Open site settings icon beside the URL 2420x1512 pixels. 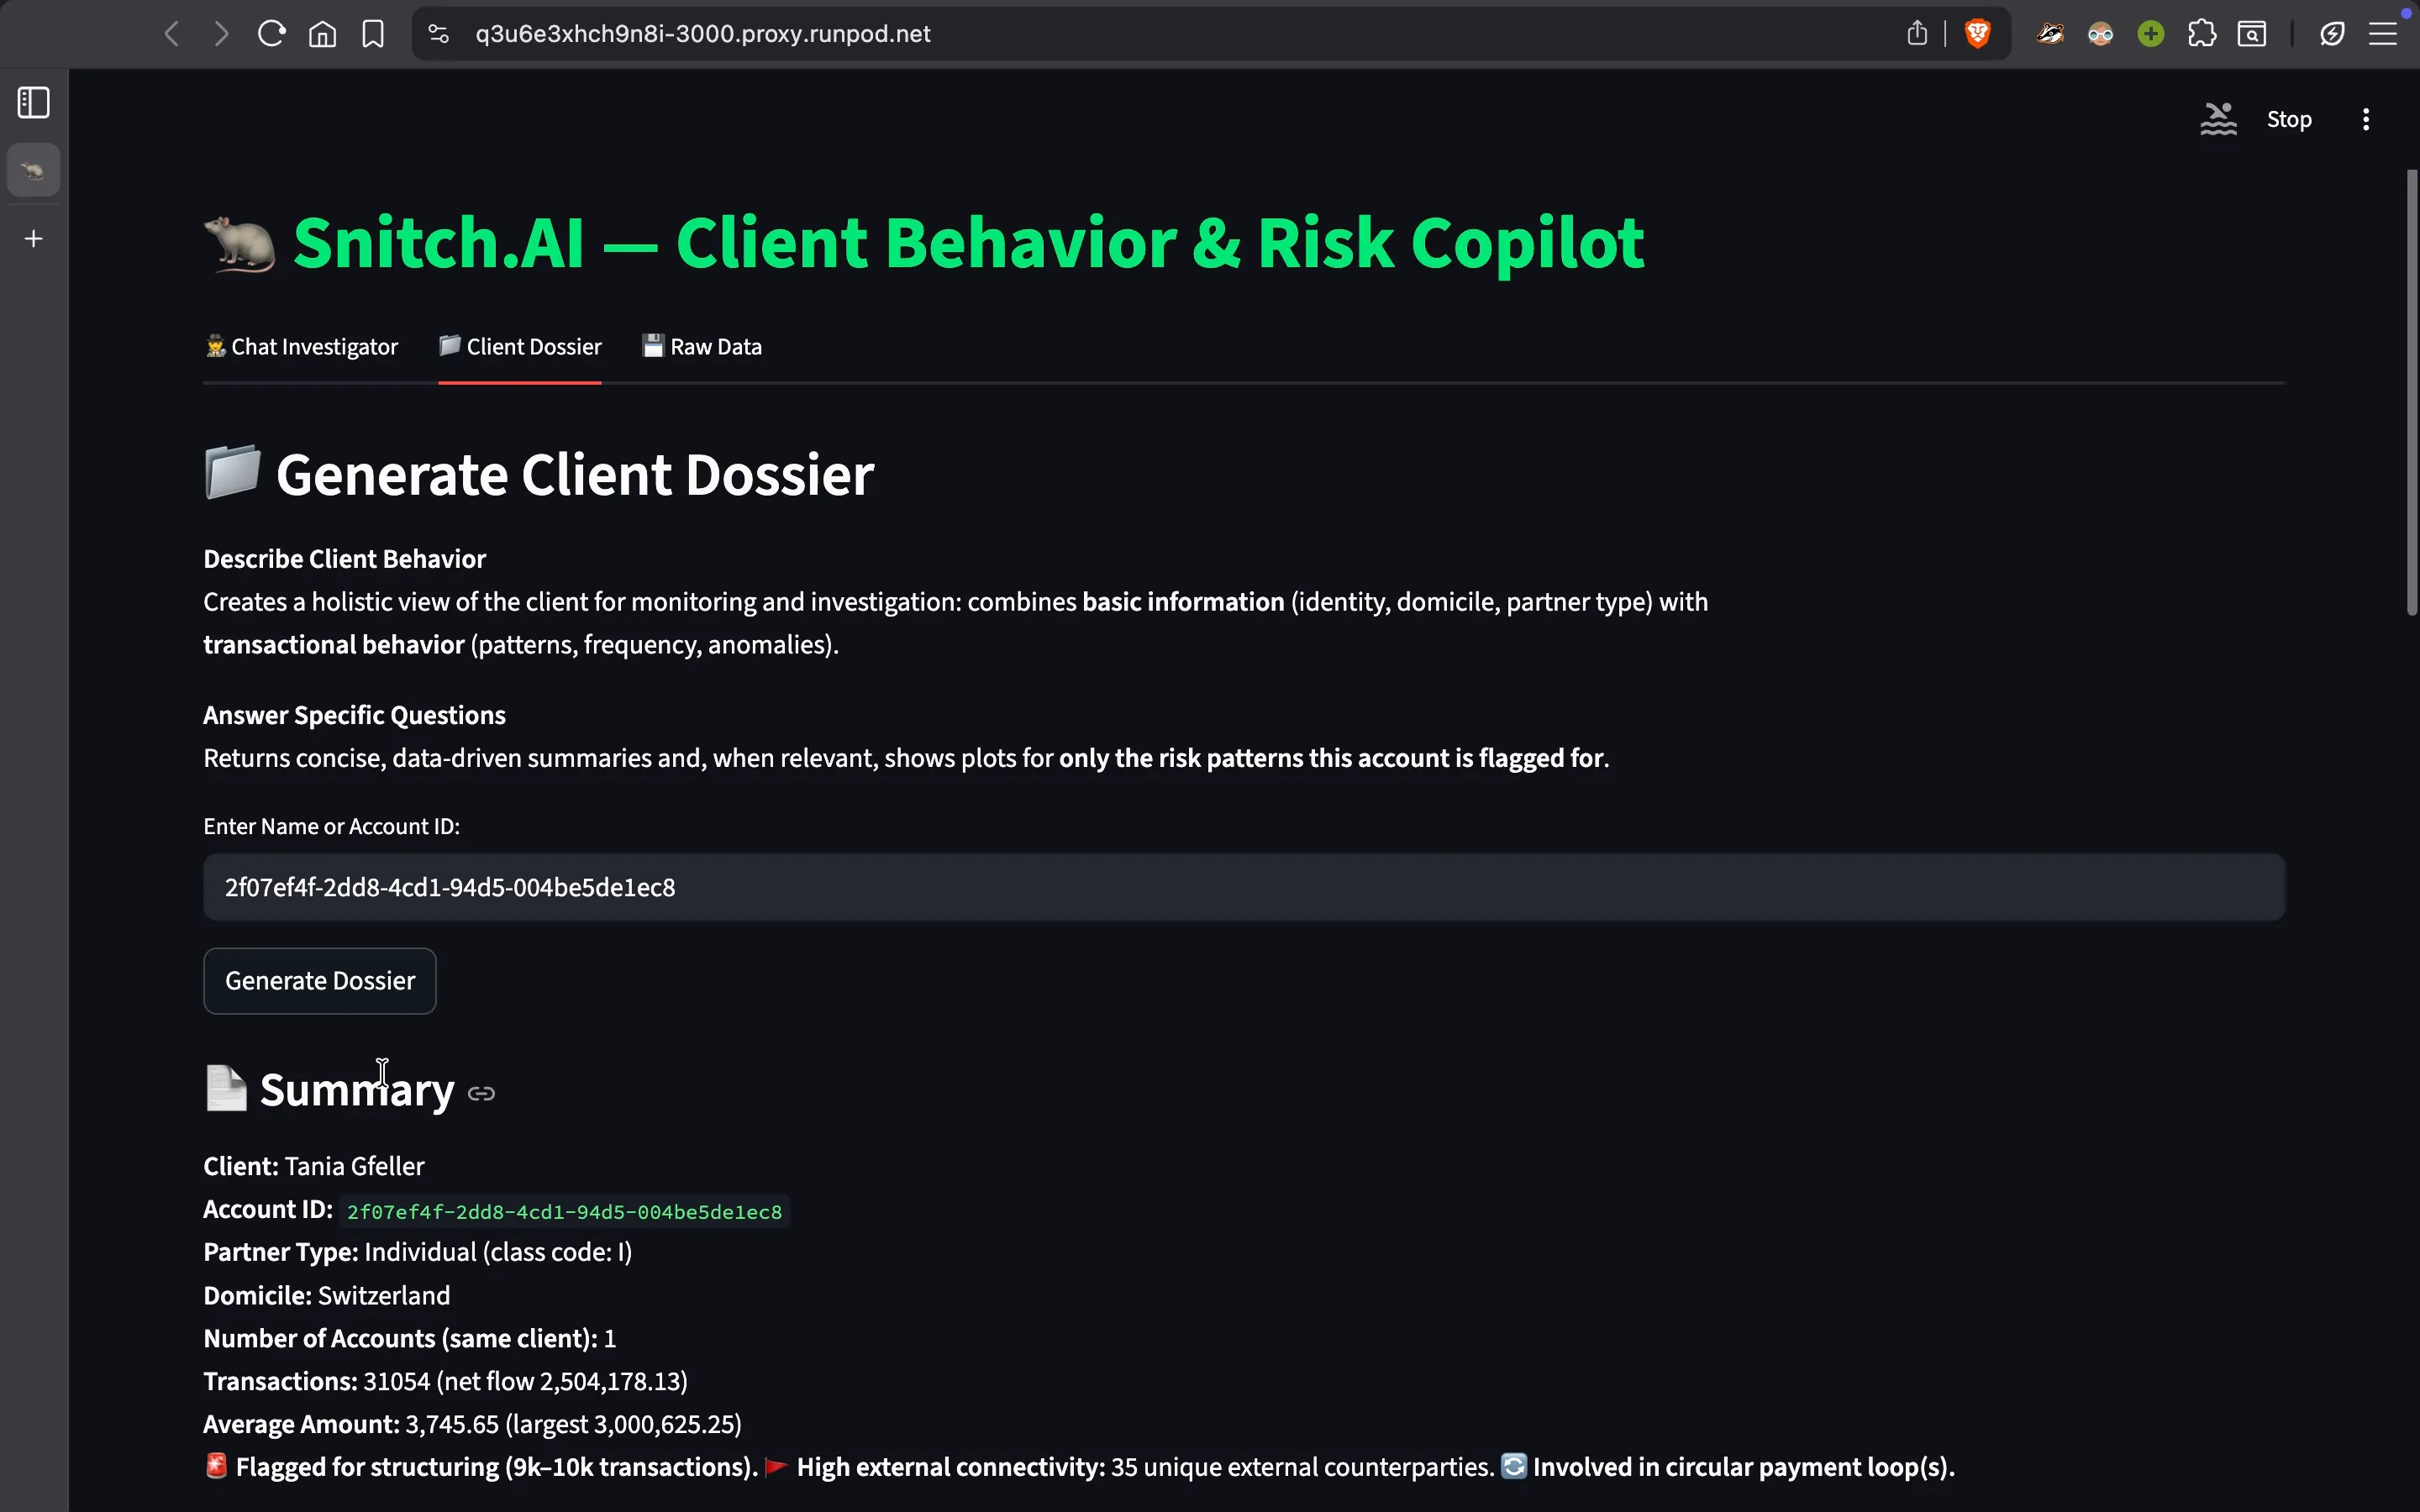(438, 34)
